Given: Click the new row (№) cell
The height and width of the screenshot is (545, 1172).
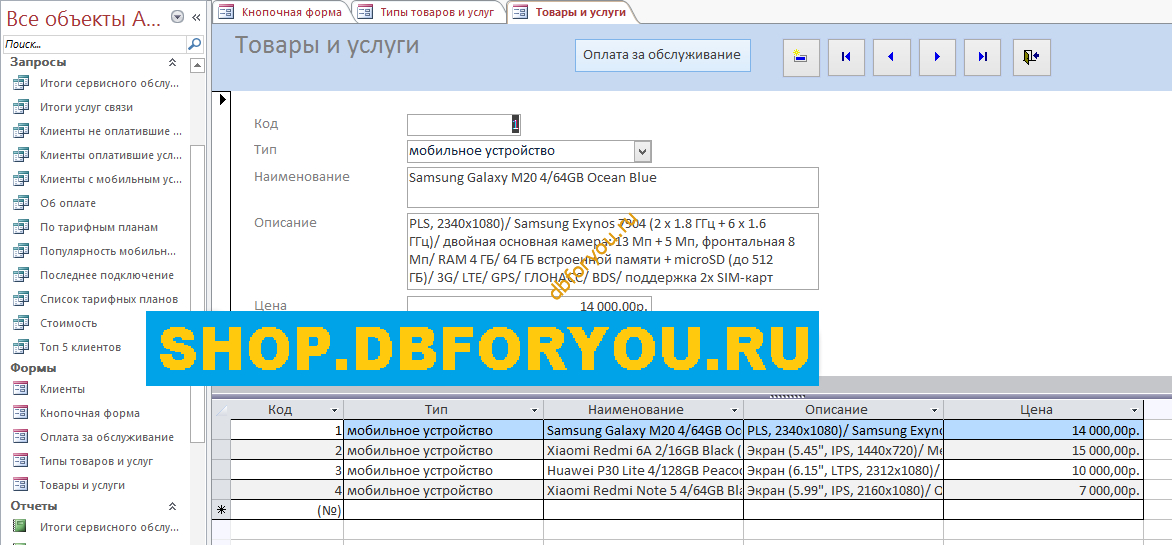Looking at the screenshot, I should coord(287,511).
